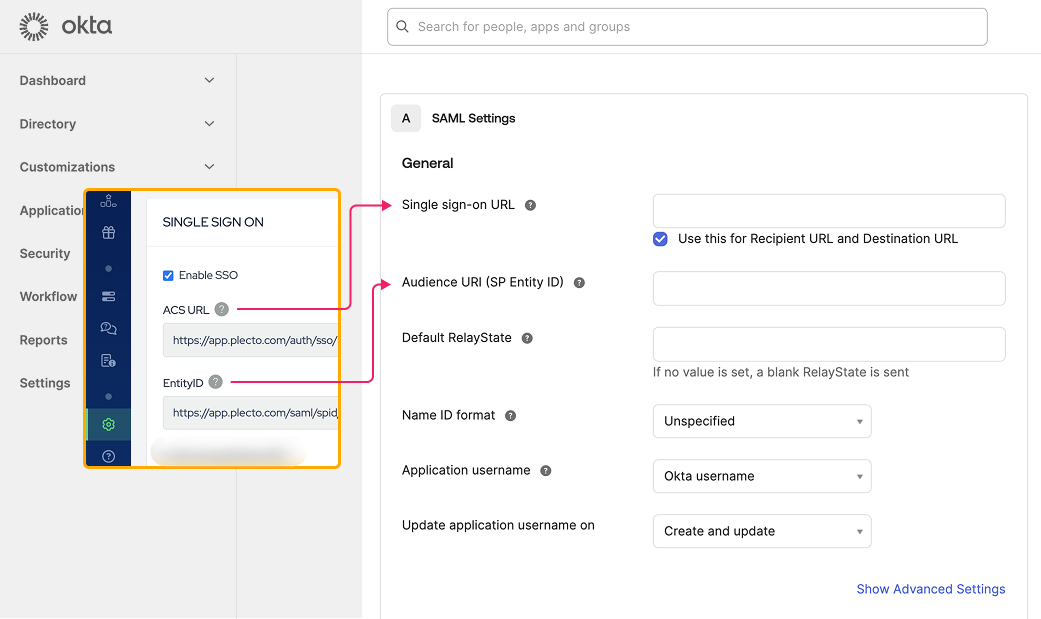
Task: Uncheck Use this for Recipient URL checkbox
Action: point(660,239)
